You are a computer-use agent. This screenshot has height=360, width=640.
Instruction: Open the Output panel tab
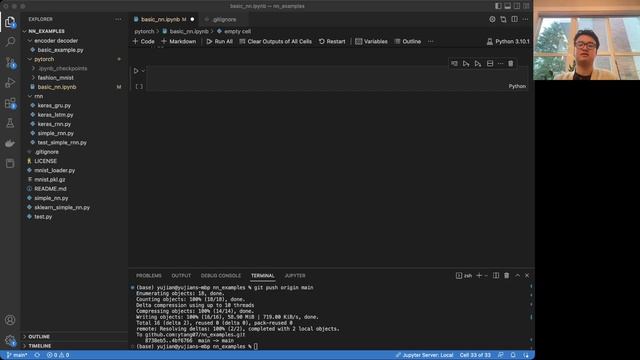(181, 276)
